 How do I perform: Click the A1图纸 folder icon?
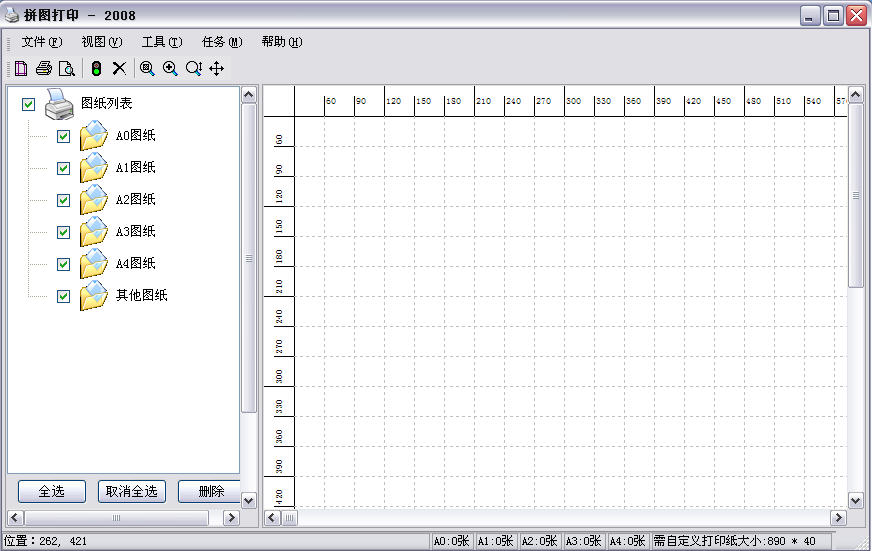click(93, 168)
